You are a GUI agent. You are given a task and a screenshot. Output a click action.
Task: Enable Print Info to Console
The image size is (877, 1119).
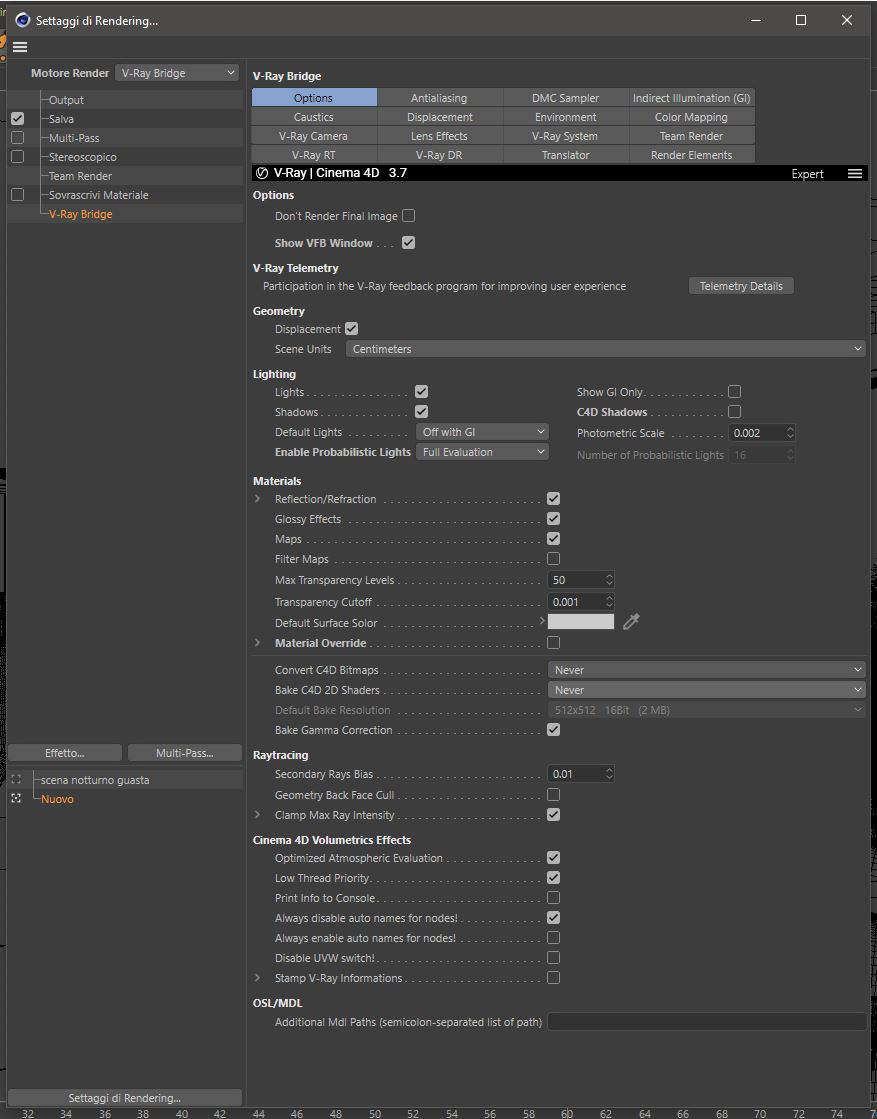553,897
